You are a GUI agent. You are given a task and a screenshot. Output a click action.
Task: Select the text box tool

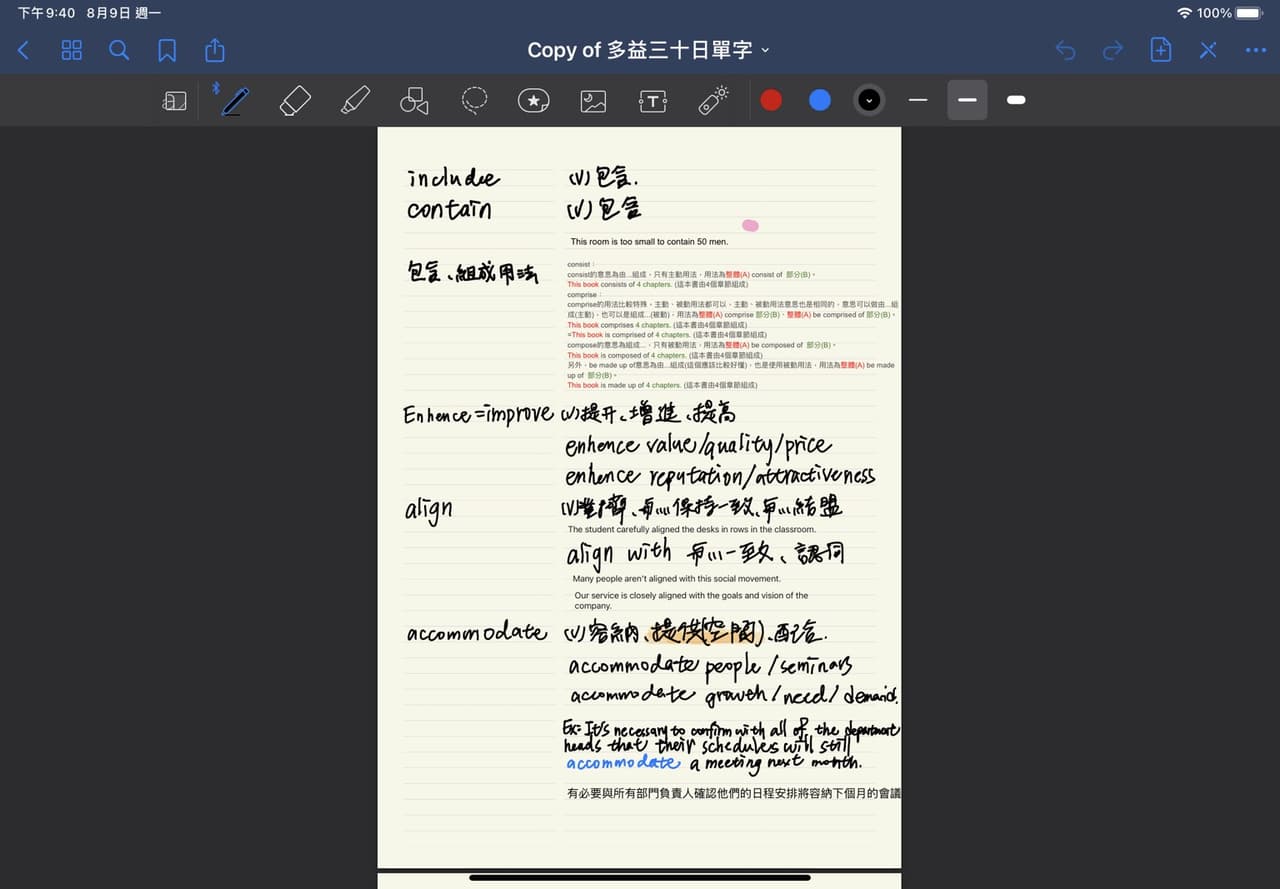click(652, 100)
